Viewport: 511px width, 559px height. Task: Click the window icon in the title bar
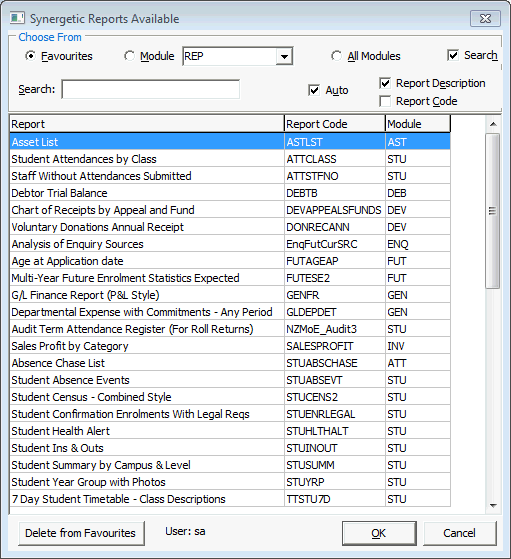coord(17,18)
